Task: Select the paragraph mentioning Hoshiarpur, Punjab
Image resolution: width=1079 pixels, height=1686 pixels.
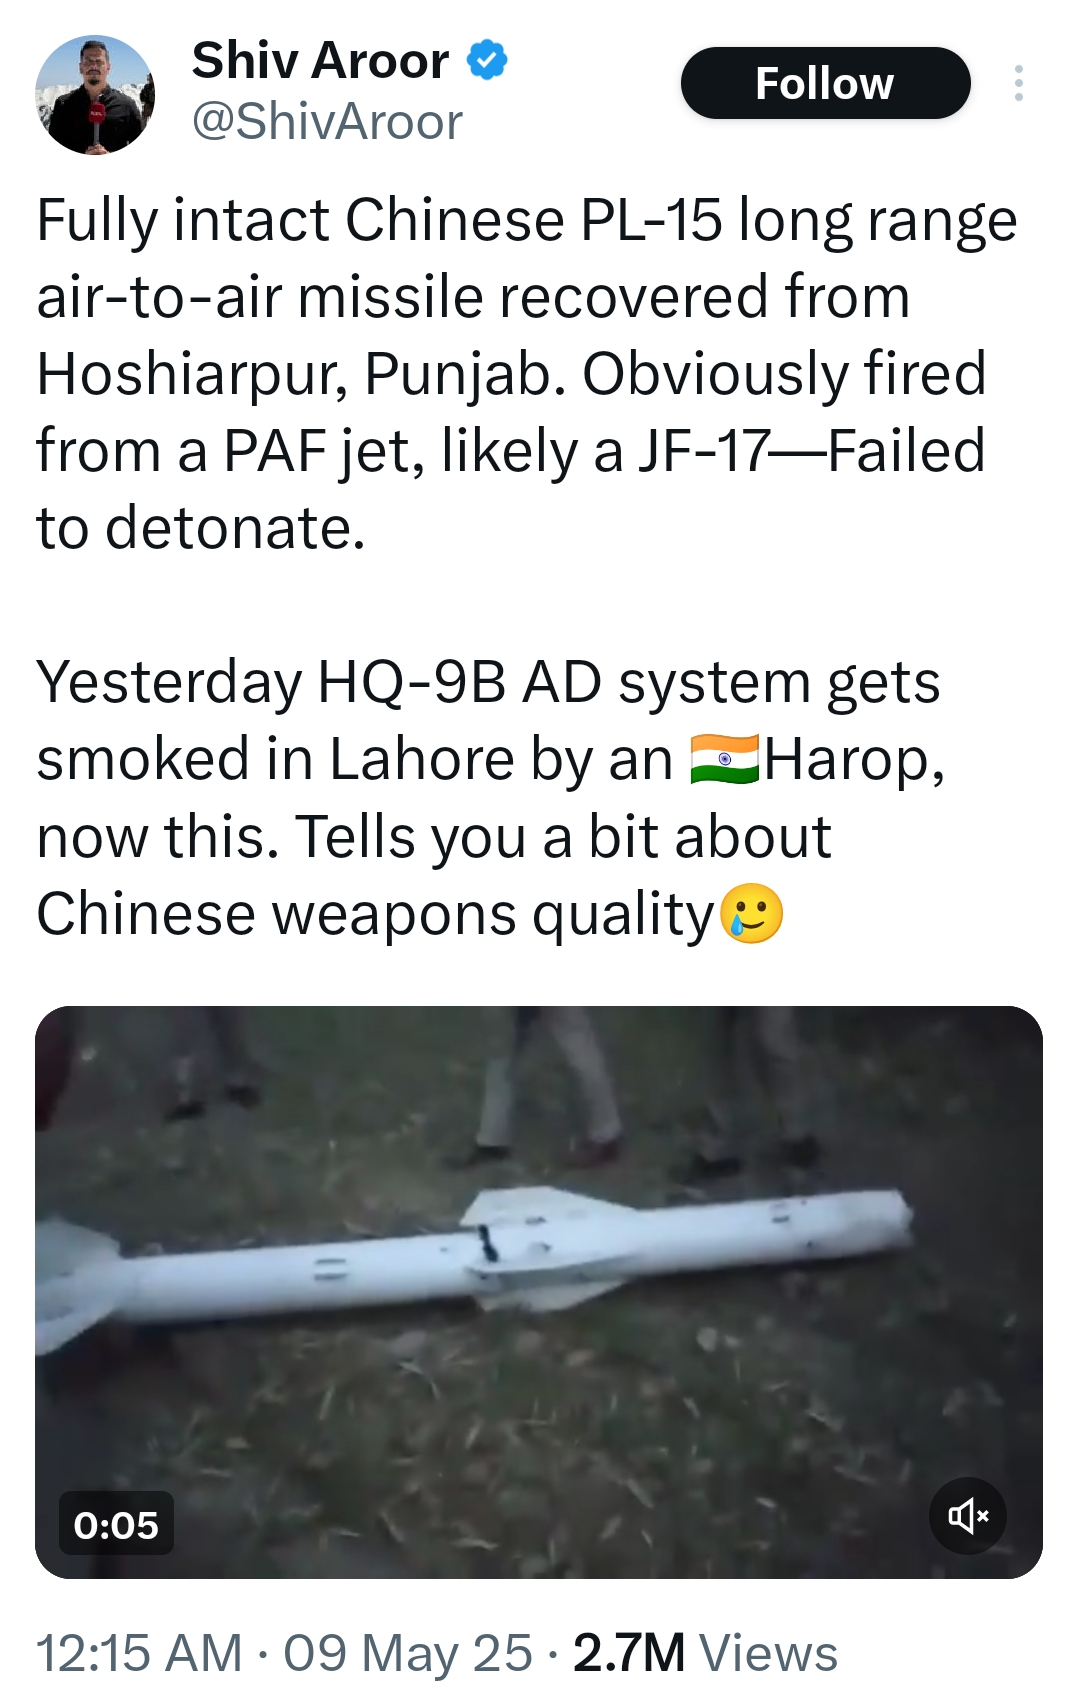Action: [x=527, y=373]
